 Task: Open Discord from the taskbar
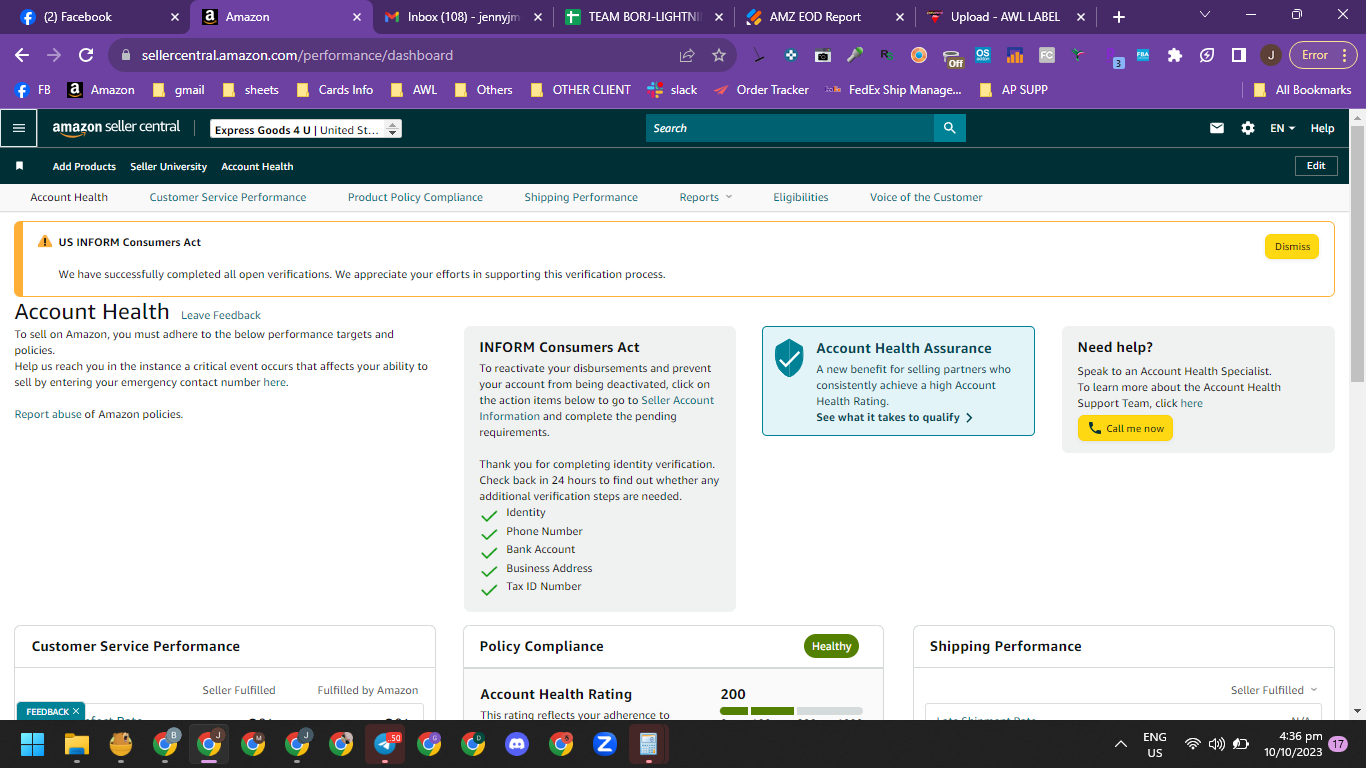click(x=517, y=744)
